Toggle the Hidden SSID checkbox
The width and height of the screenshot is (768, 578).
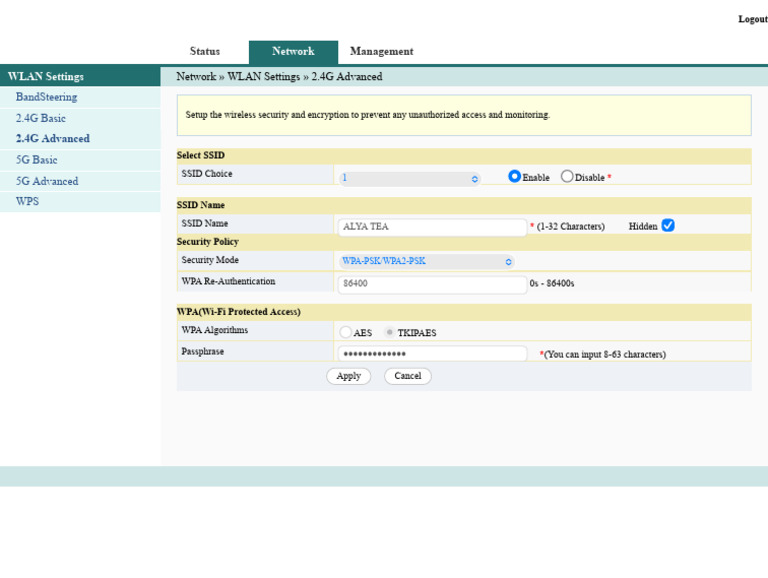click(668, 226)
